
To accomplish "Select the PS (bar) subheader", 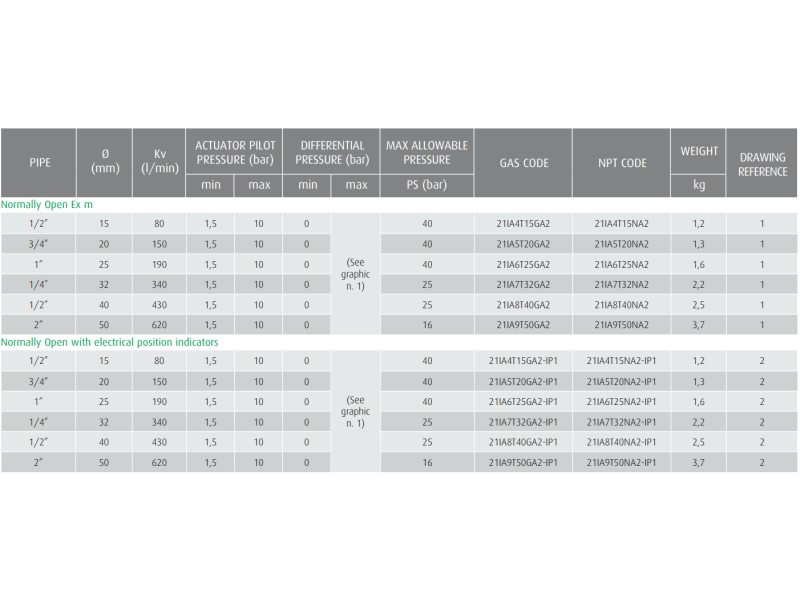I will coord(427,186).
